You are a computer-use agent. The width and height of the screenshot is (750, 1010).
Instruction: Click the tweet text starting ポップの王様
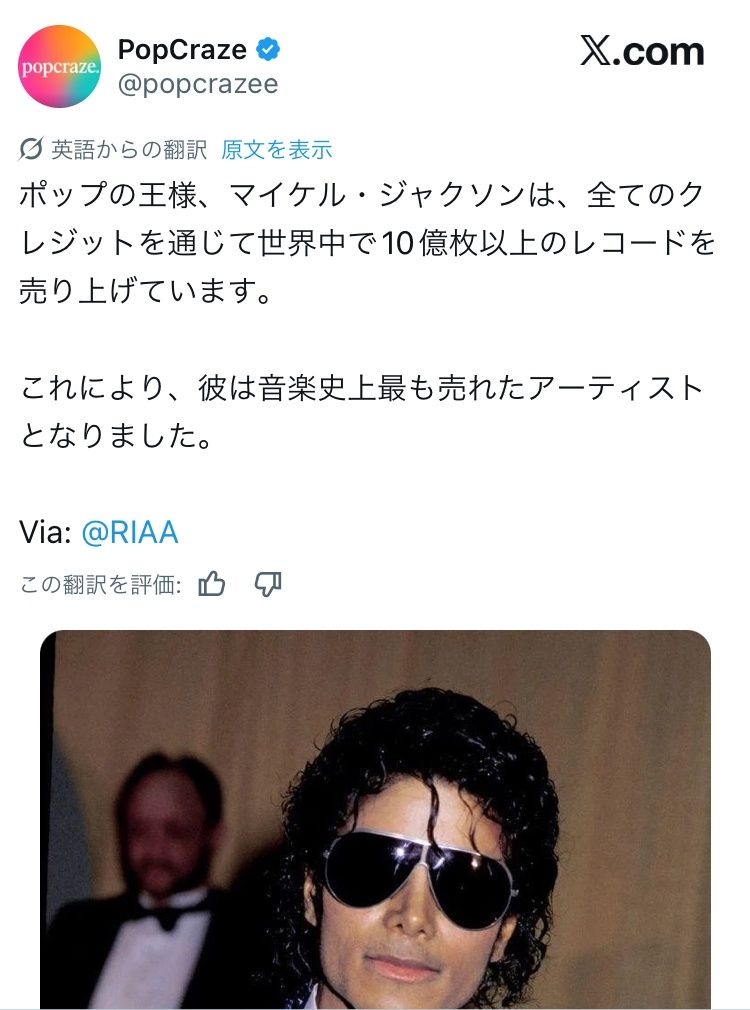click(367, 243)
